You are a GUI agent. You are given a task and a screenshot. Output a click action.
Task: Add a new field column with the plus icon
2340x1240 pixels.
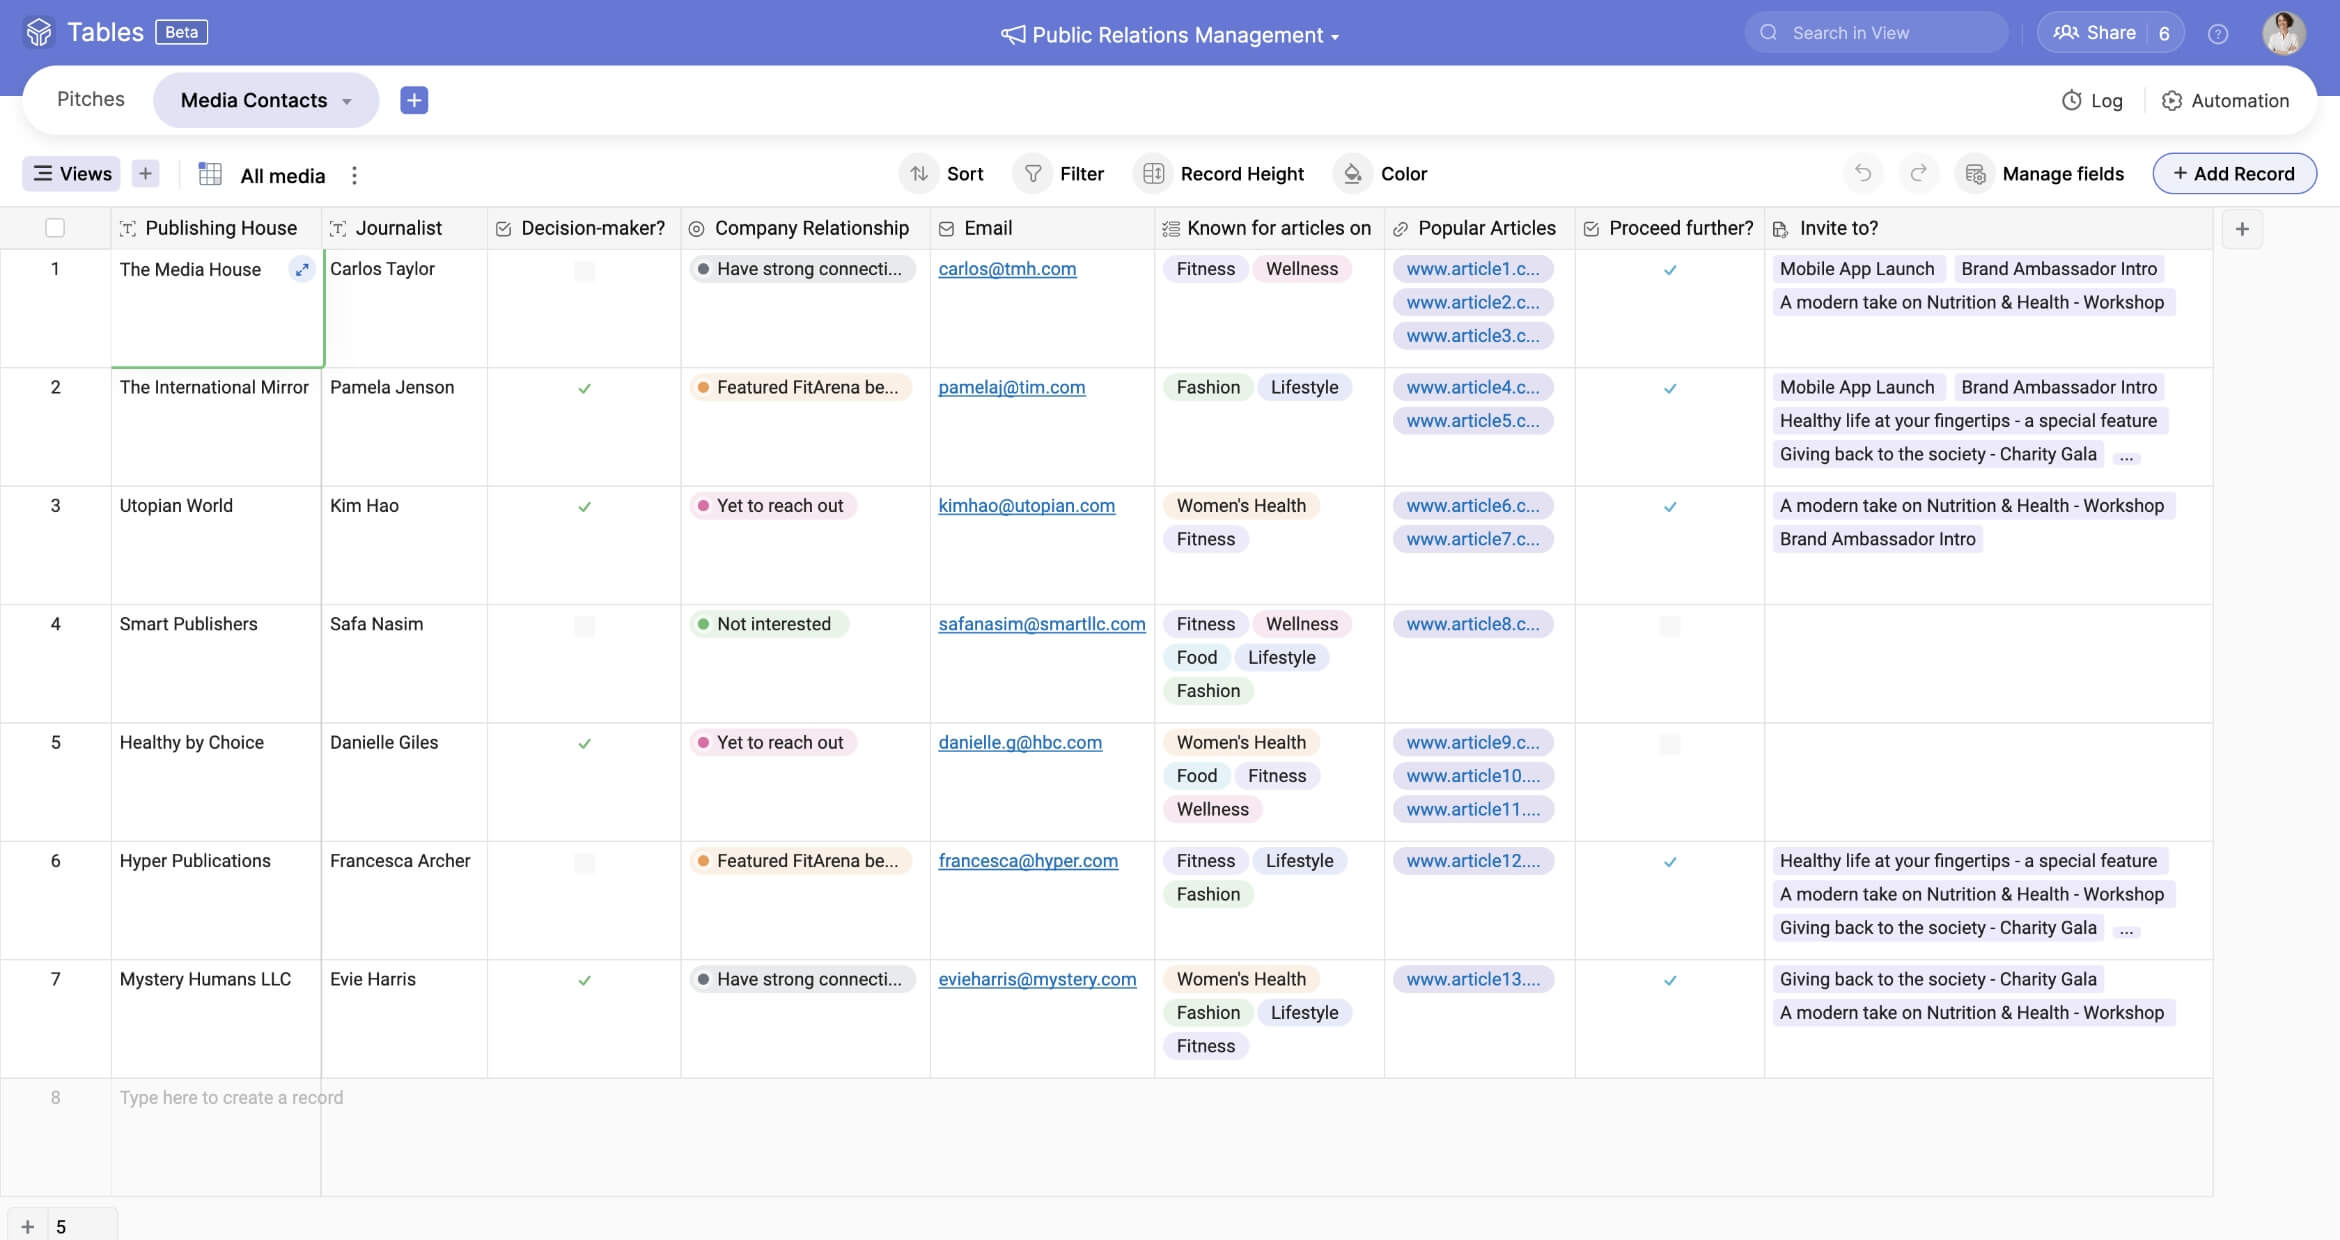[x=2242, y=229]
